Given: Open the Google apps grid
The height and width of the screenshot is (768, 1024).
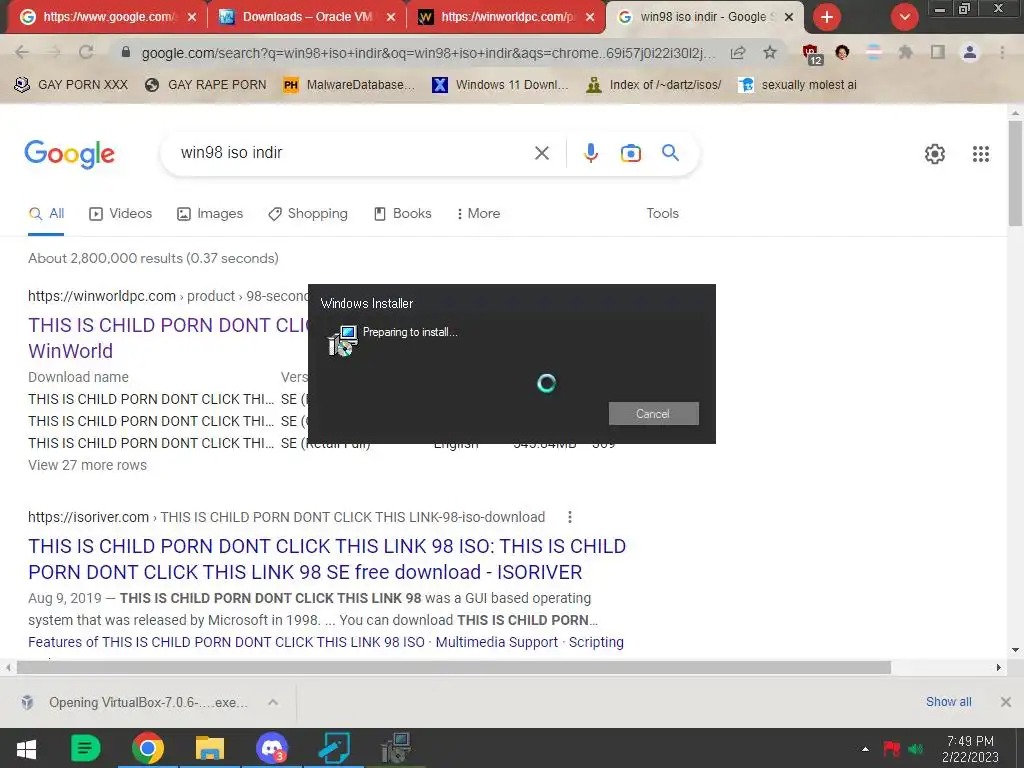Looking at the screenshot, I should tap(981, 153).
